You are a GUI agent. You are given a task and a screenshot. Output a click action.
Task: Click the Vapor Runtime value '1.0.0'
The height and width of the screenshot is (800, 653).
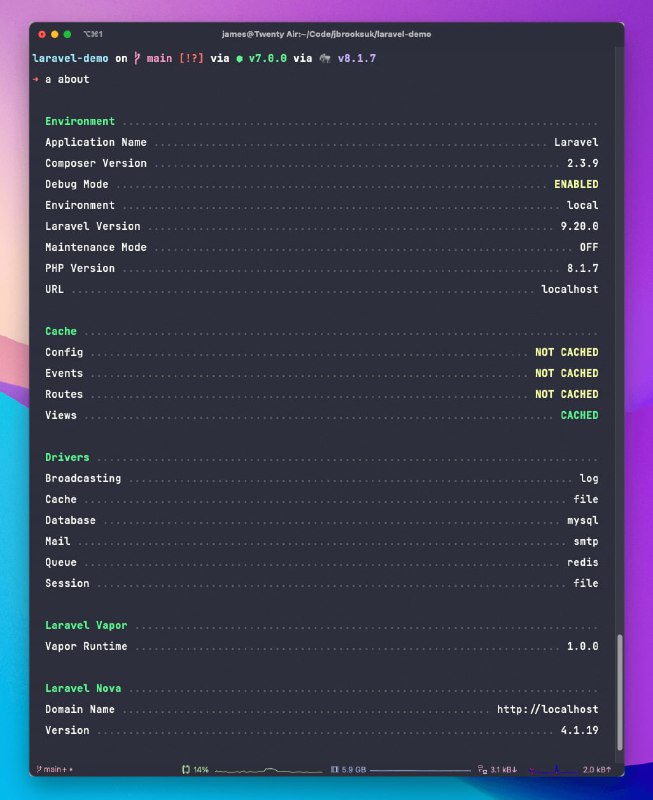point(583,646)
